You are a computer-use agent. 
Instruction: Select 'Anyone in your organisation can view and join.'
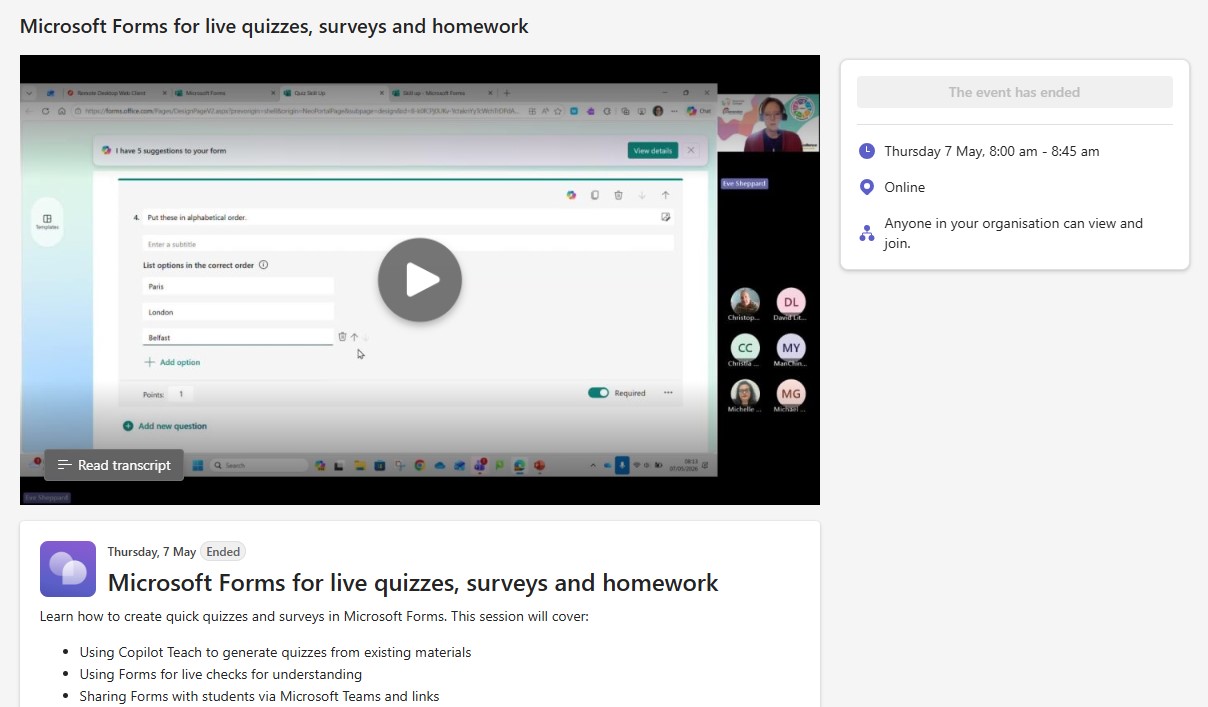coord(1014,233)
